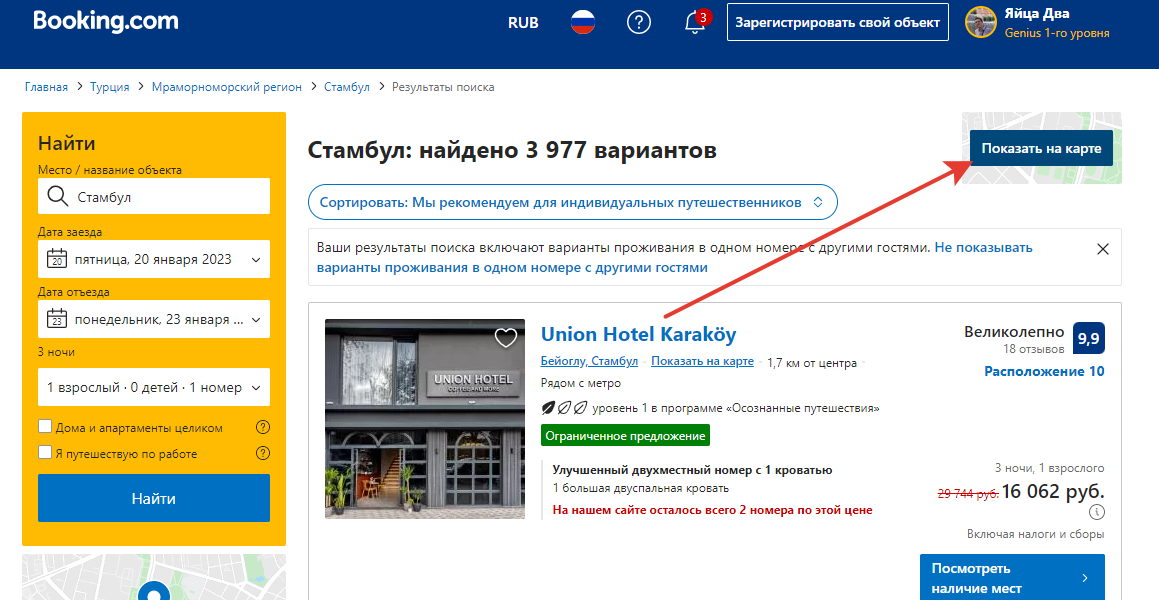Click Улучшенный двухместный номер с 1 кроватью

693,470
